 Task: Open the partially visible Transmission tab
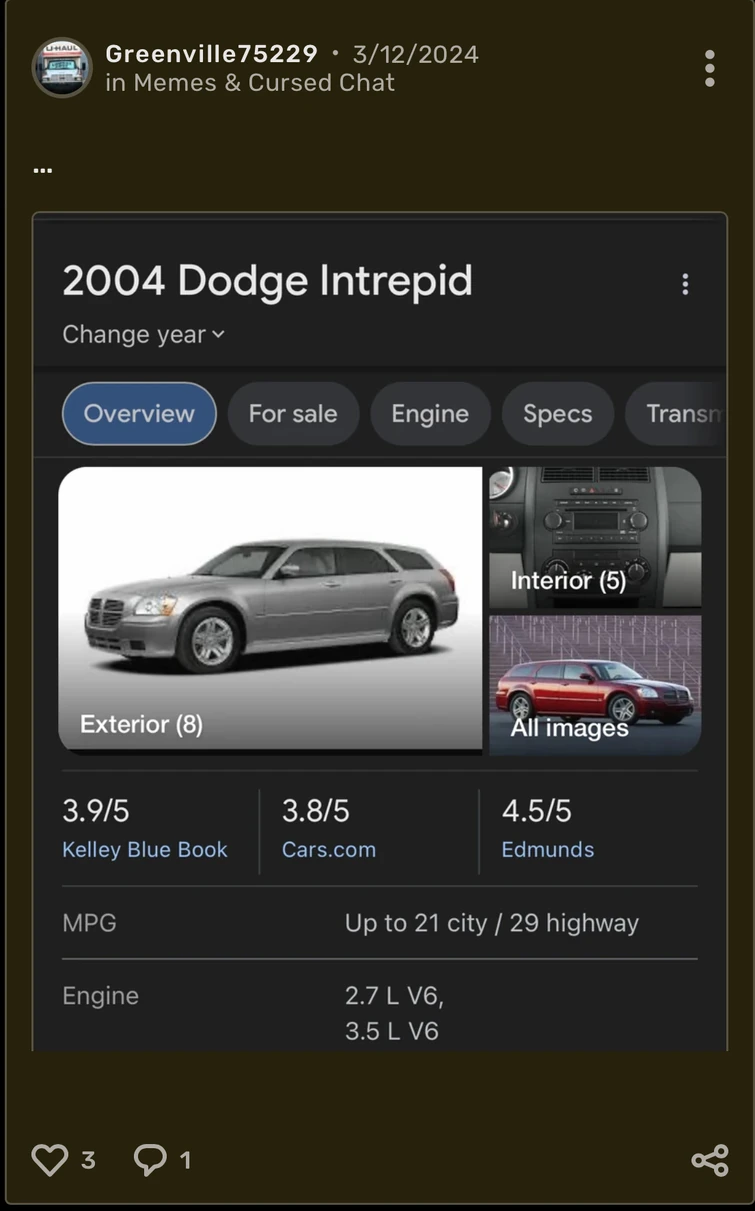(682, 414)
